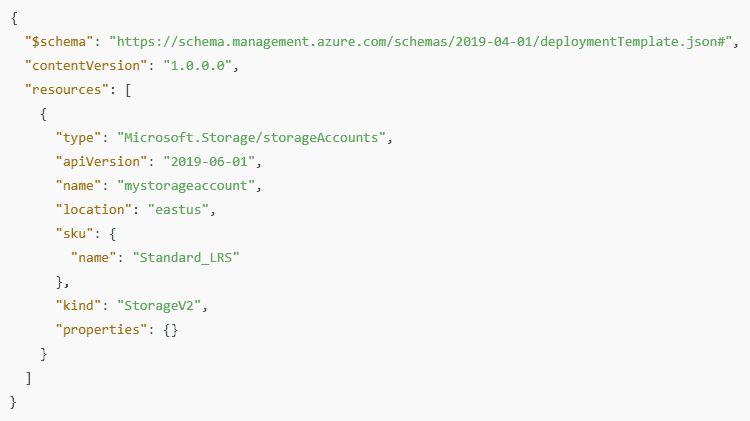Click the "resources" array key
Screen dimensions: 750x421
click(x=67, y=90)
